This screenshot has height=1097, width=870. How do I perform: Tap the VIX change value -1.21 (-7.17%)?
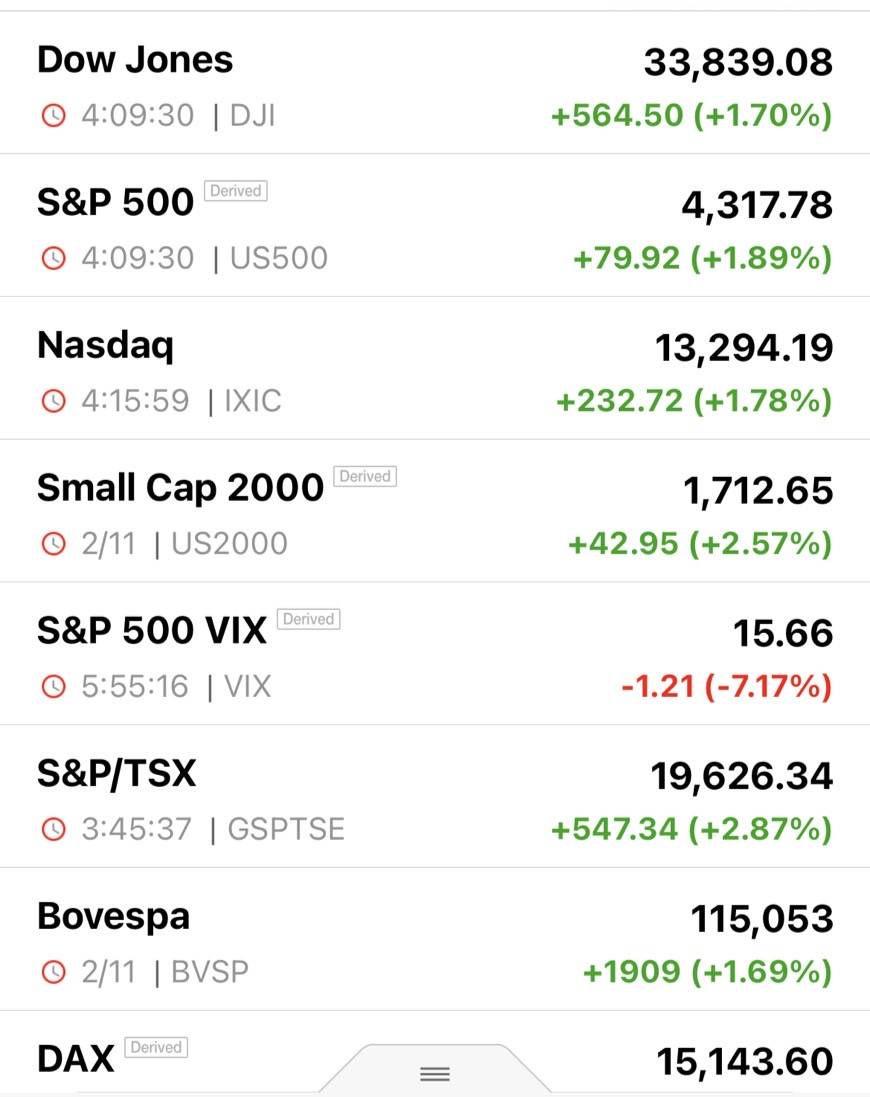pyautogui.click(x=726, y=688)
